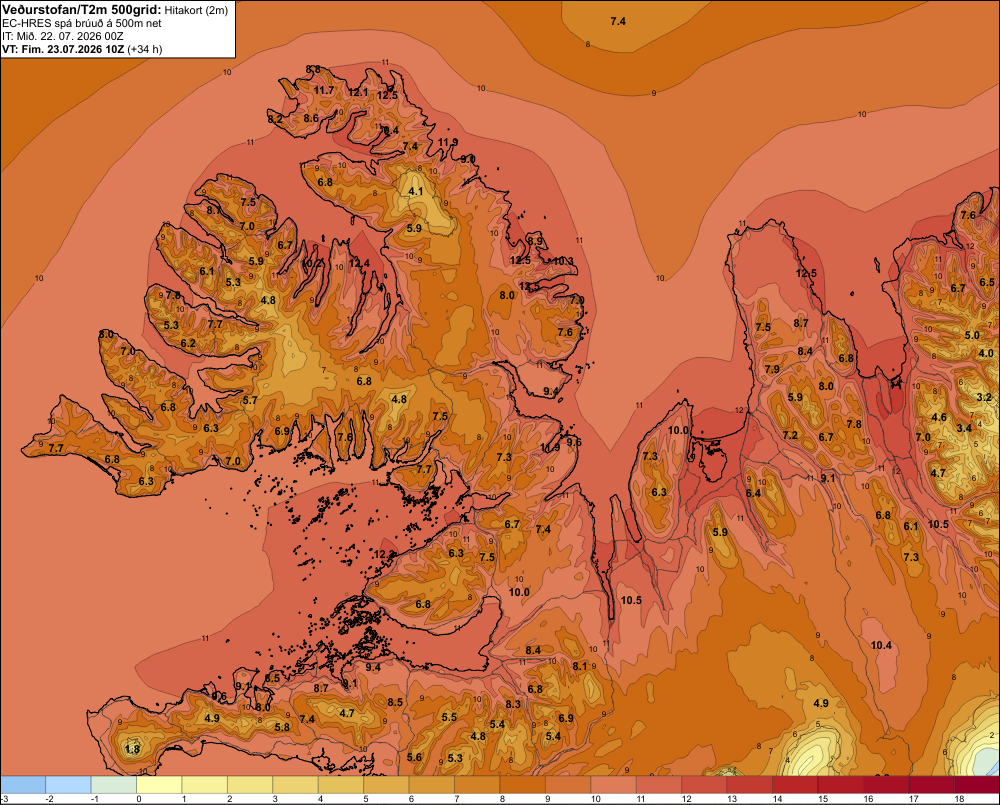1000x805 pixels.
Task: Select the 'VT: Fim. 23.07.2026 10Z' line
Action: click(x=63, y=49)
